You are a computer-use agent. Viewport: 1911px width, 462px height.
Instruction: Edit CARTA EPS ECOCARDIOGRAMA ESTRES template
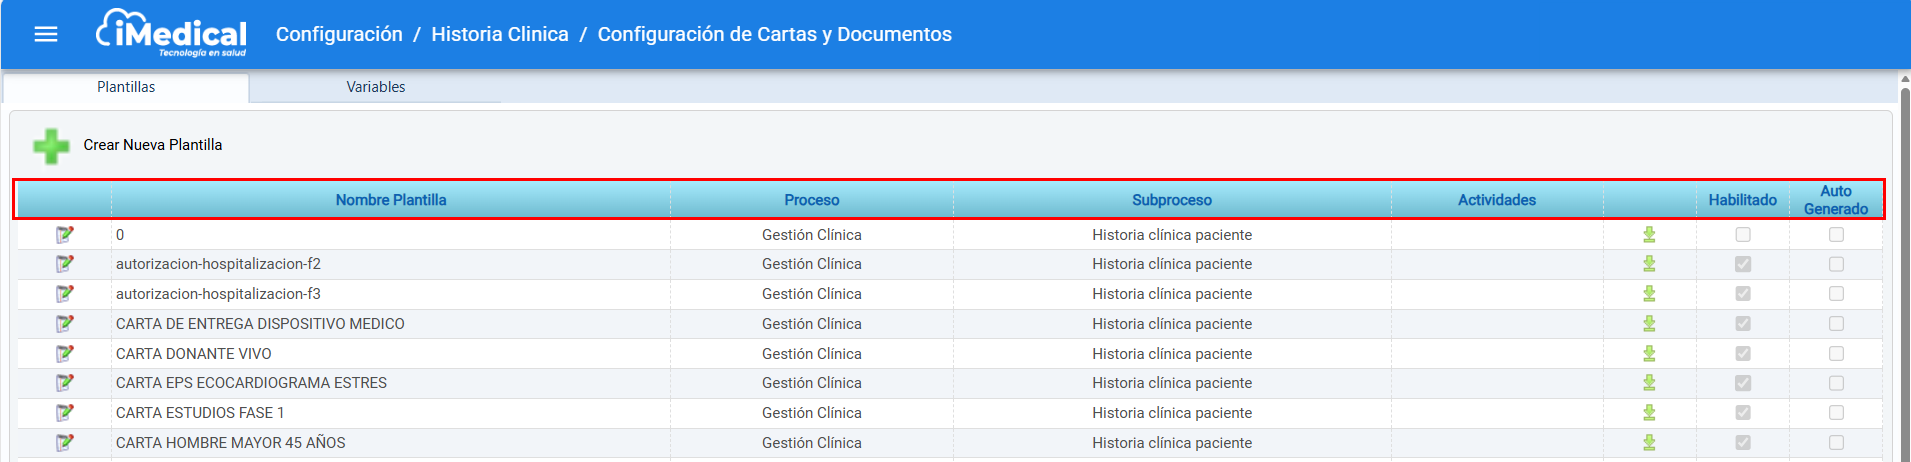65,383
